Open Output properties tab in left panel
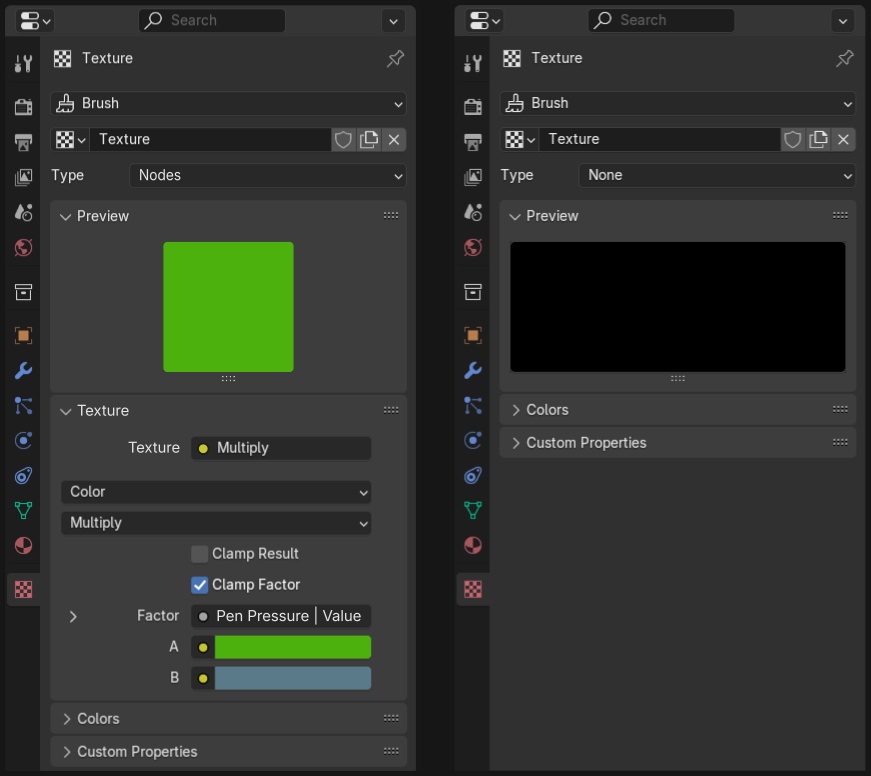The height and width of the screenshot is (776, 871). (x=23, y=142)
